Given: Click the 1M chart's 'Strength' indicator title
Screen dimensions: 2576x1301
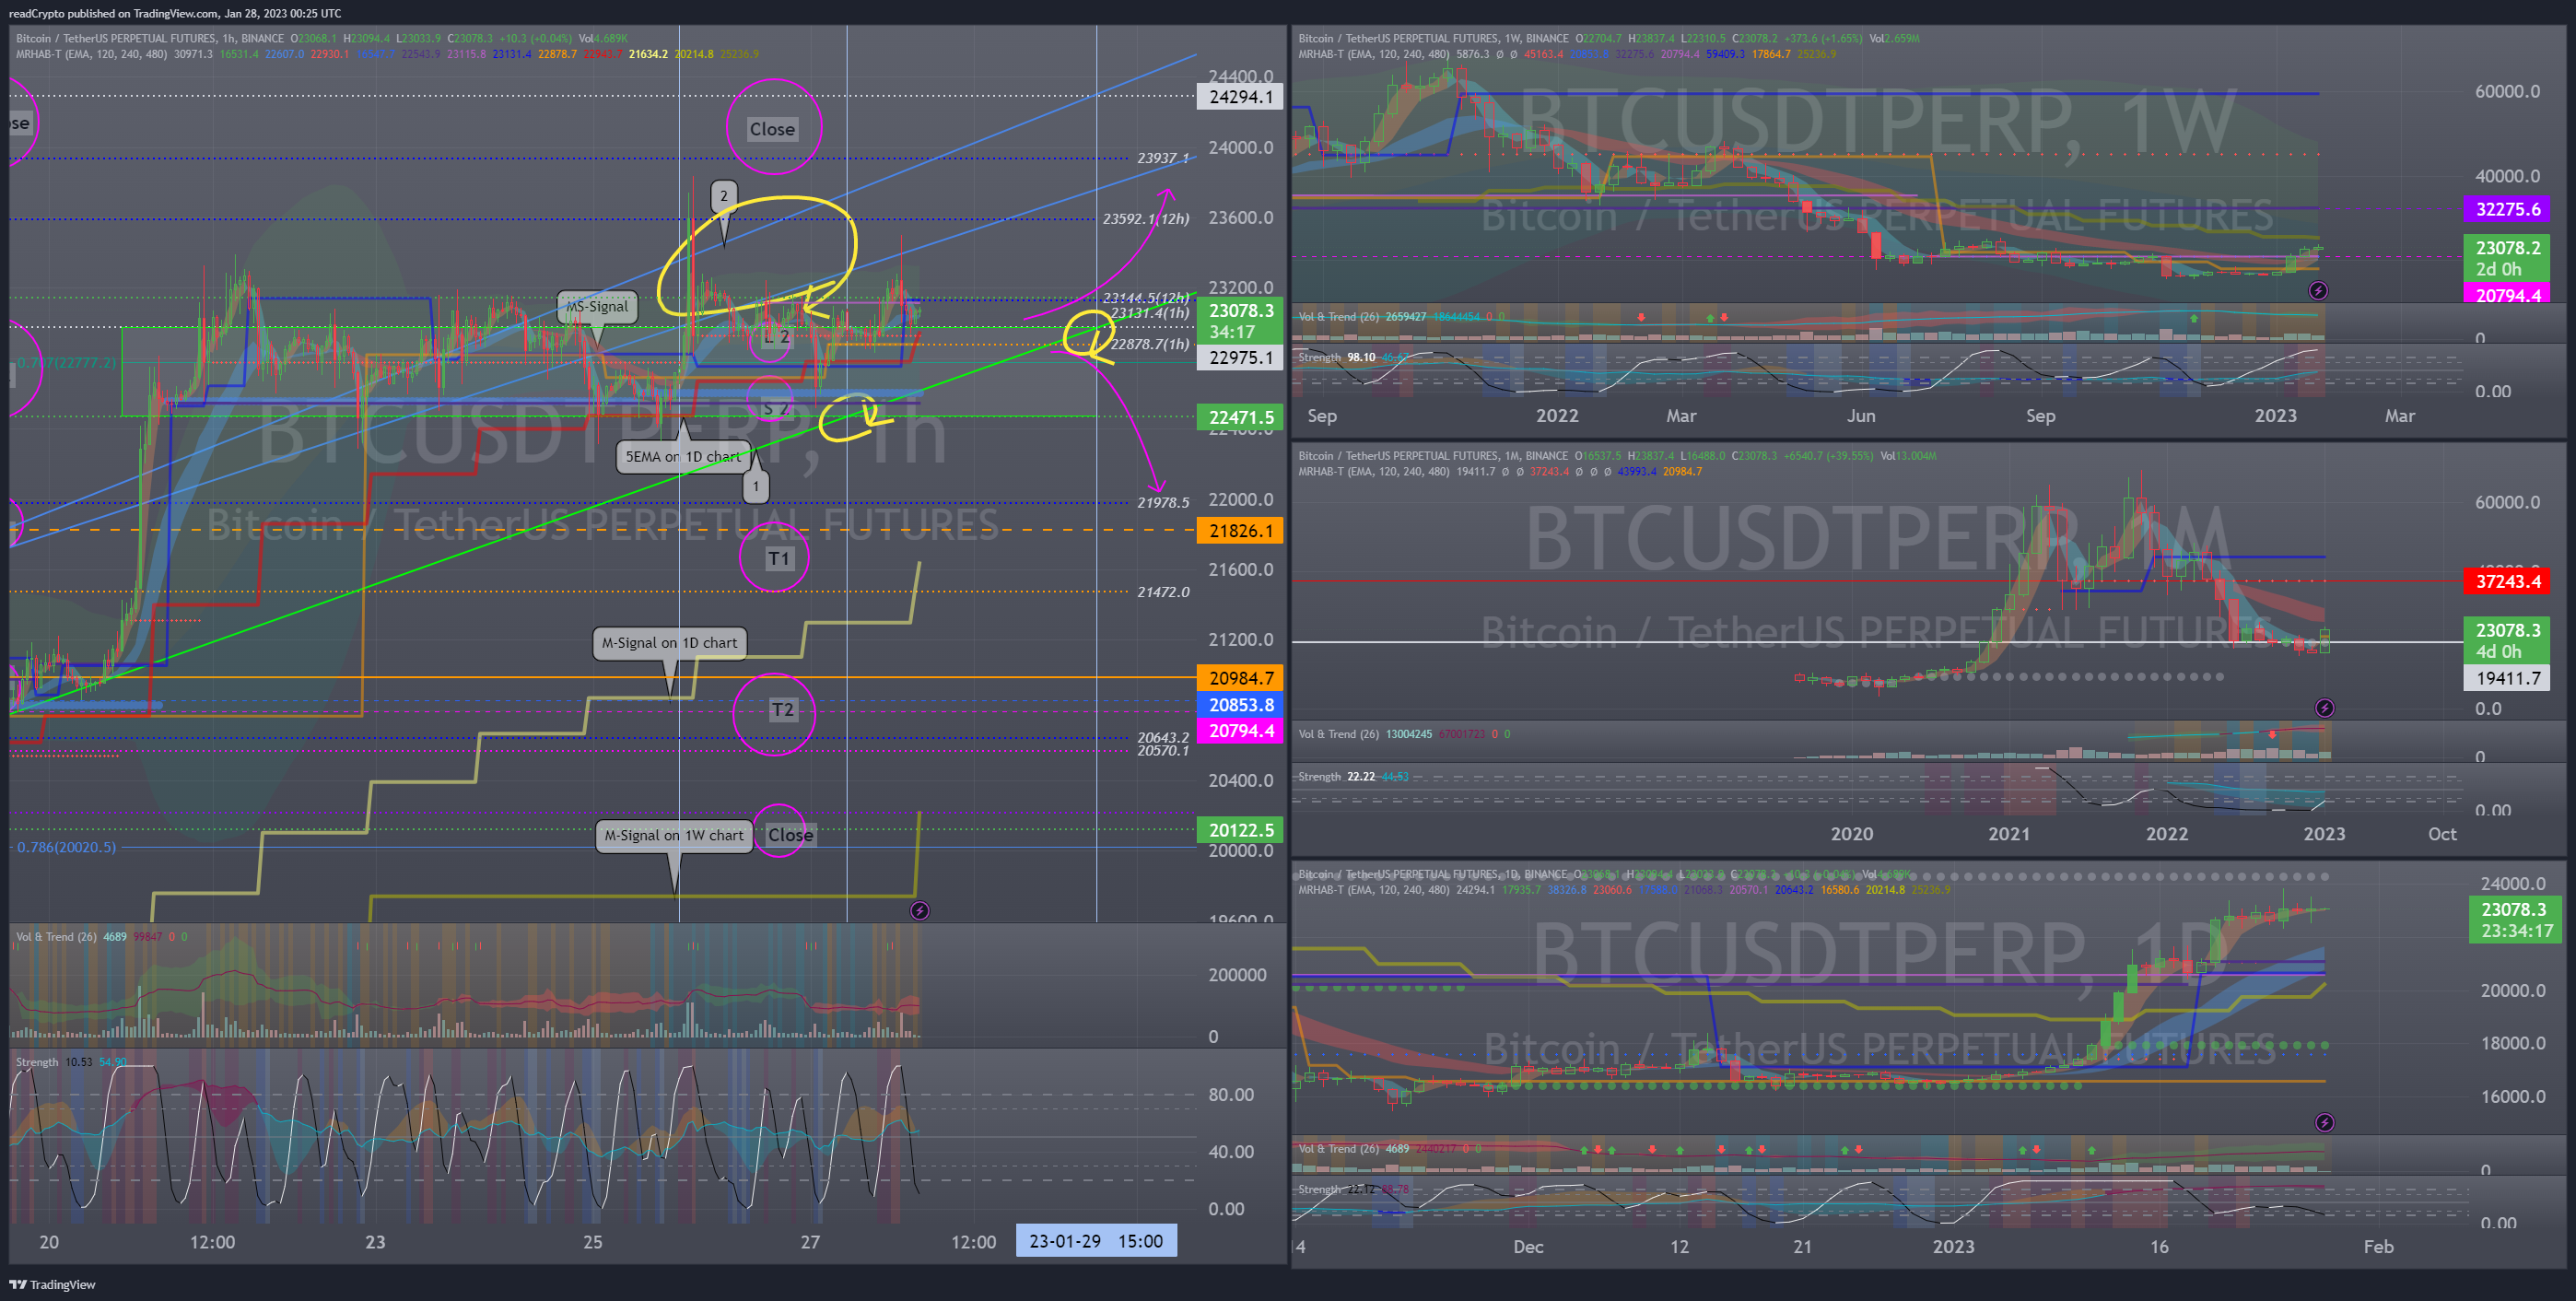Looking at the screenshot, I should tap(1319, 777).
